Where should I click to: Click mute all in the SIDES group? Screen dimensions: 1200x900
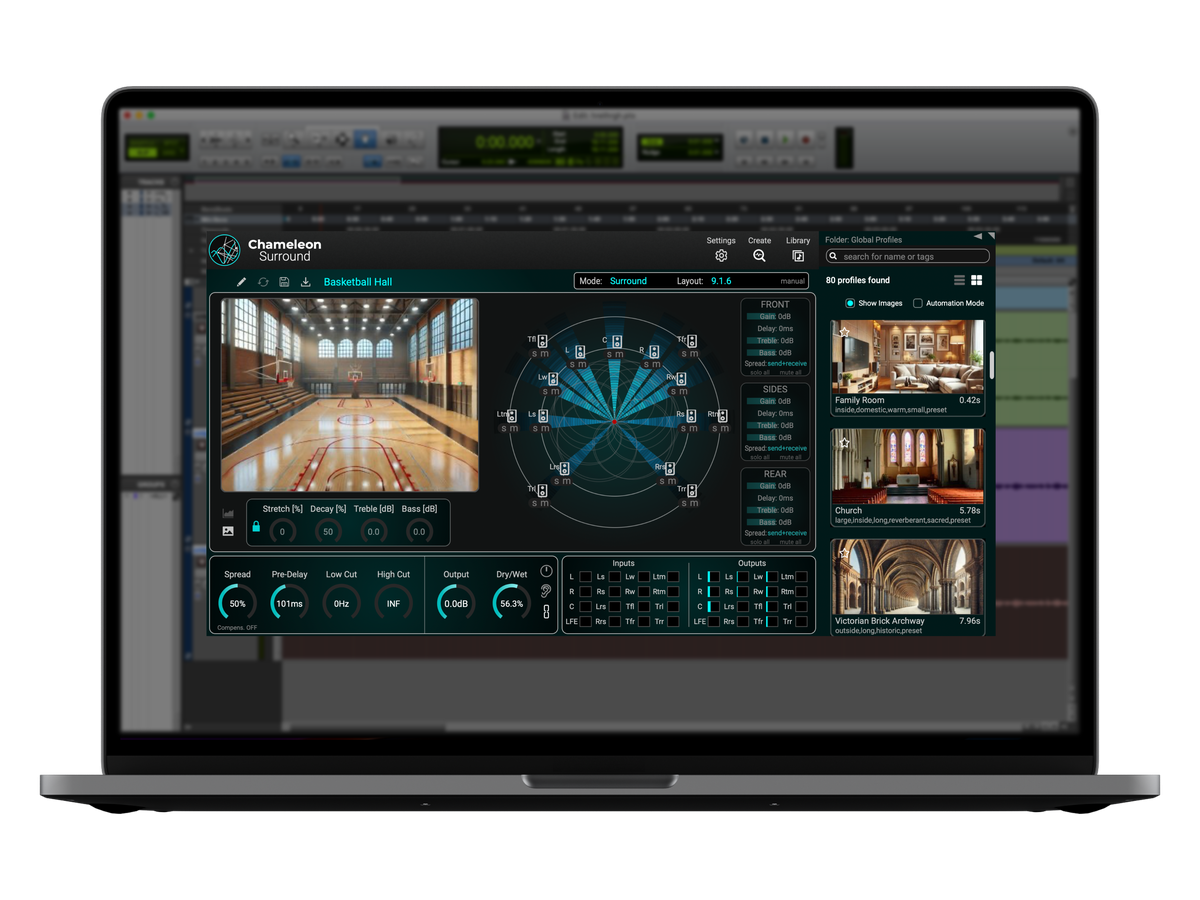791,457
